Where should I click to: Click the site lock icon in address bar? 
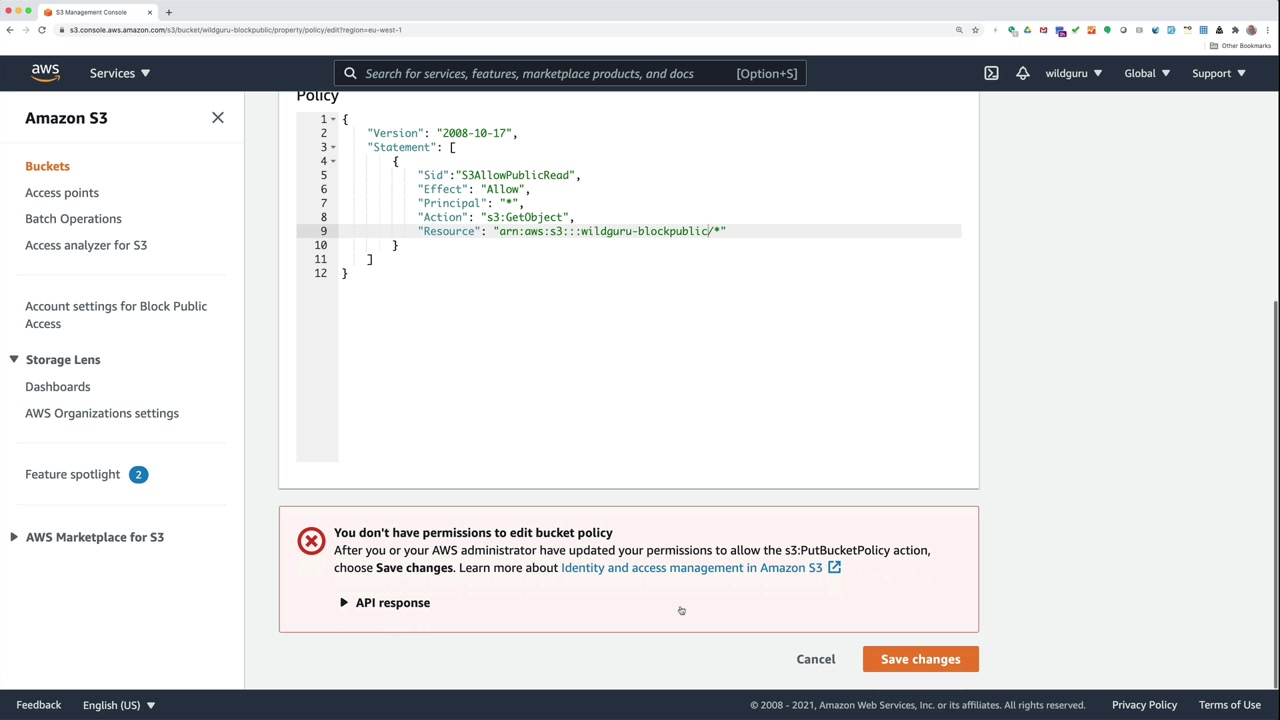[62, 30]
